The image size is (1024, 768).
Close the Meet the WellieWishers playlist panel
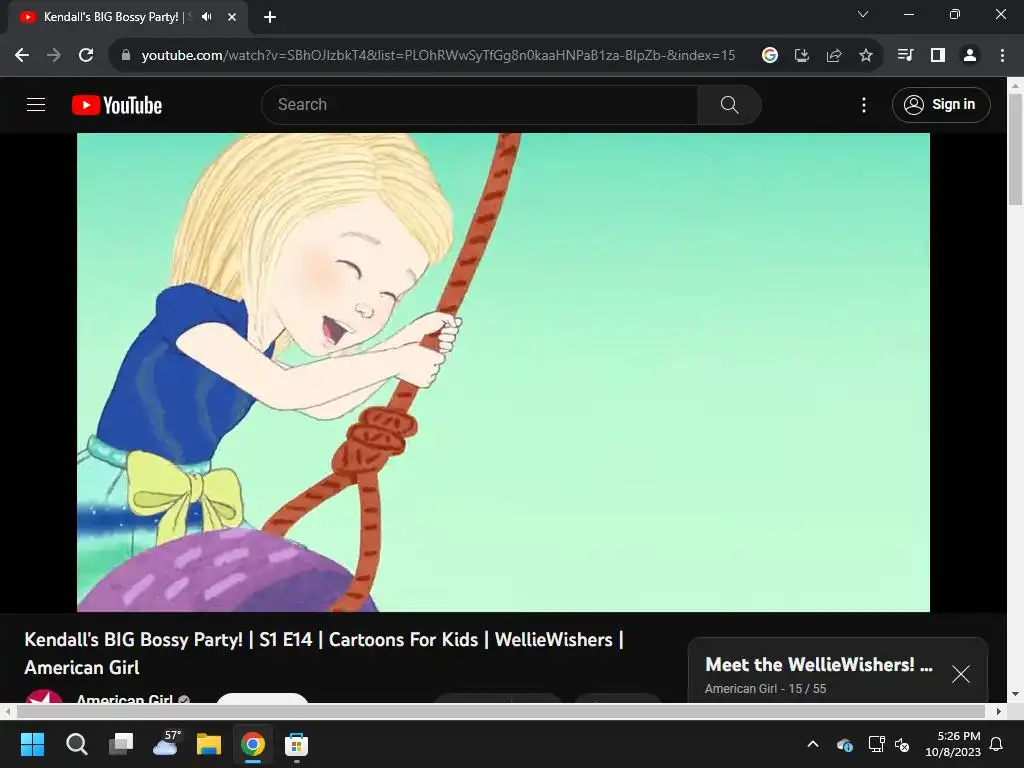961,674
